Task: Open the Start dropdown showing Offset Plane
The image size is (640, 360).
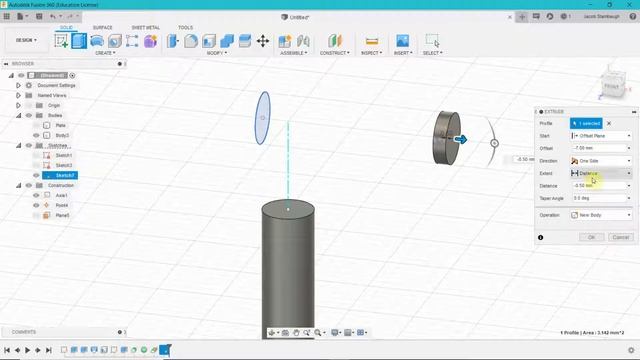Action: 601,136
